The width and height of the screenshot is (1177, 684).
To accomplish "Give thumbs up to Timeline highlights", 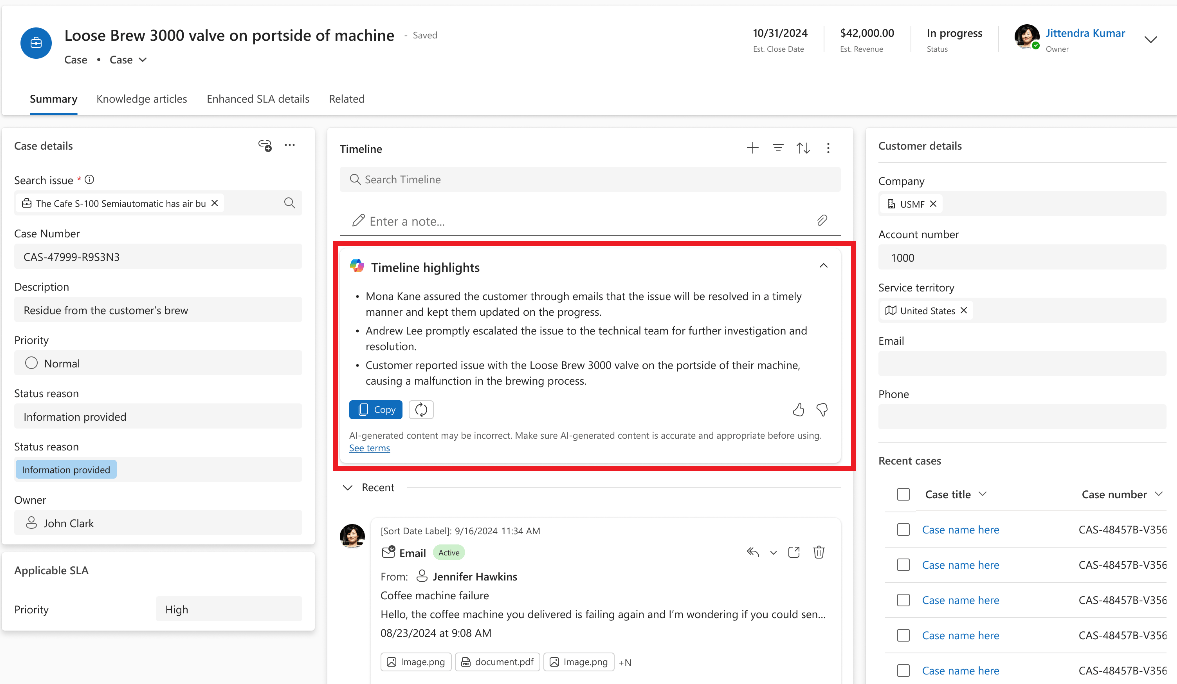I will point(798,409).
